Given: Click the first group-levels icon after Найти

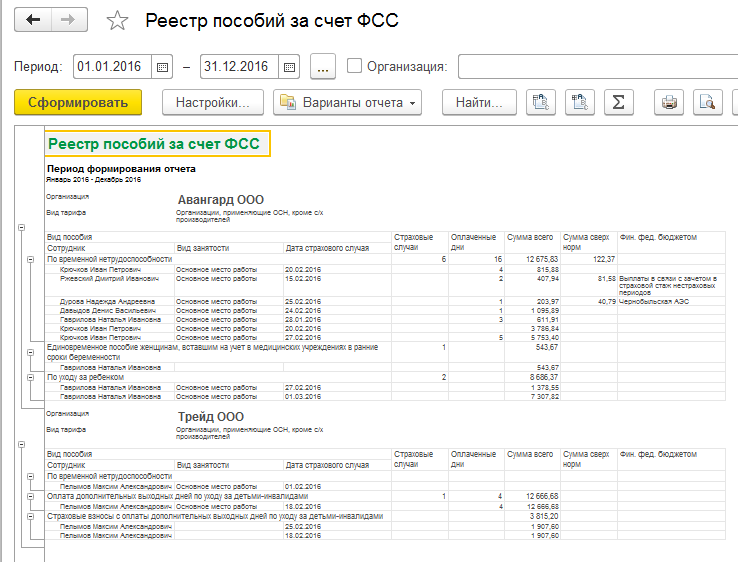Looking at the screenshot, I should coord(540,102).
